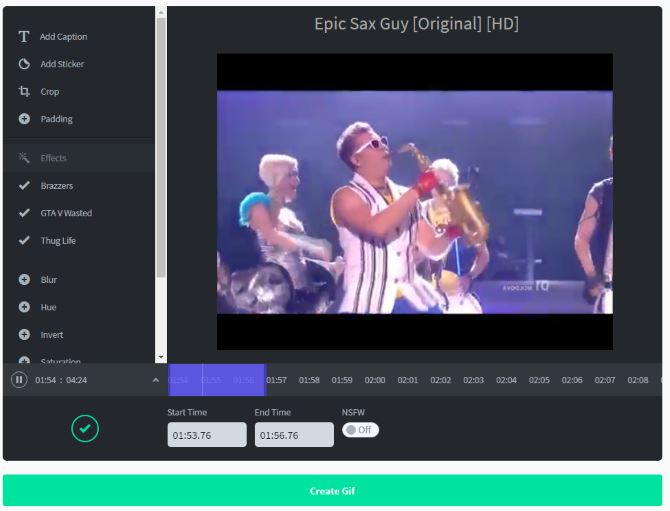Open Add Caption option
The image size is (670, 511).
pos(64,37)
